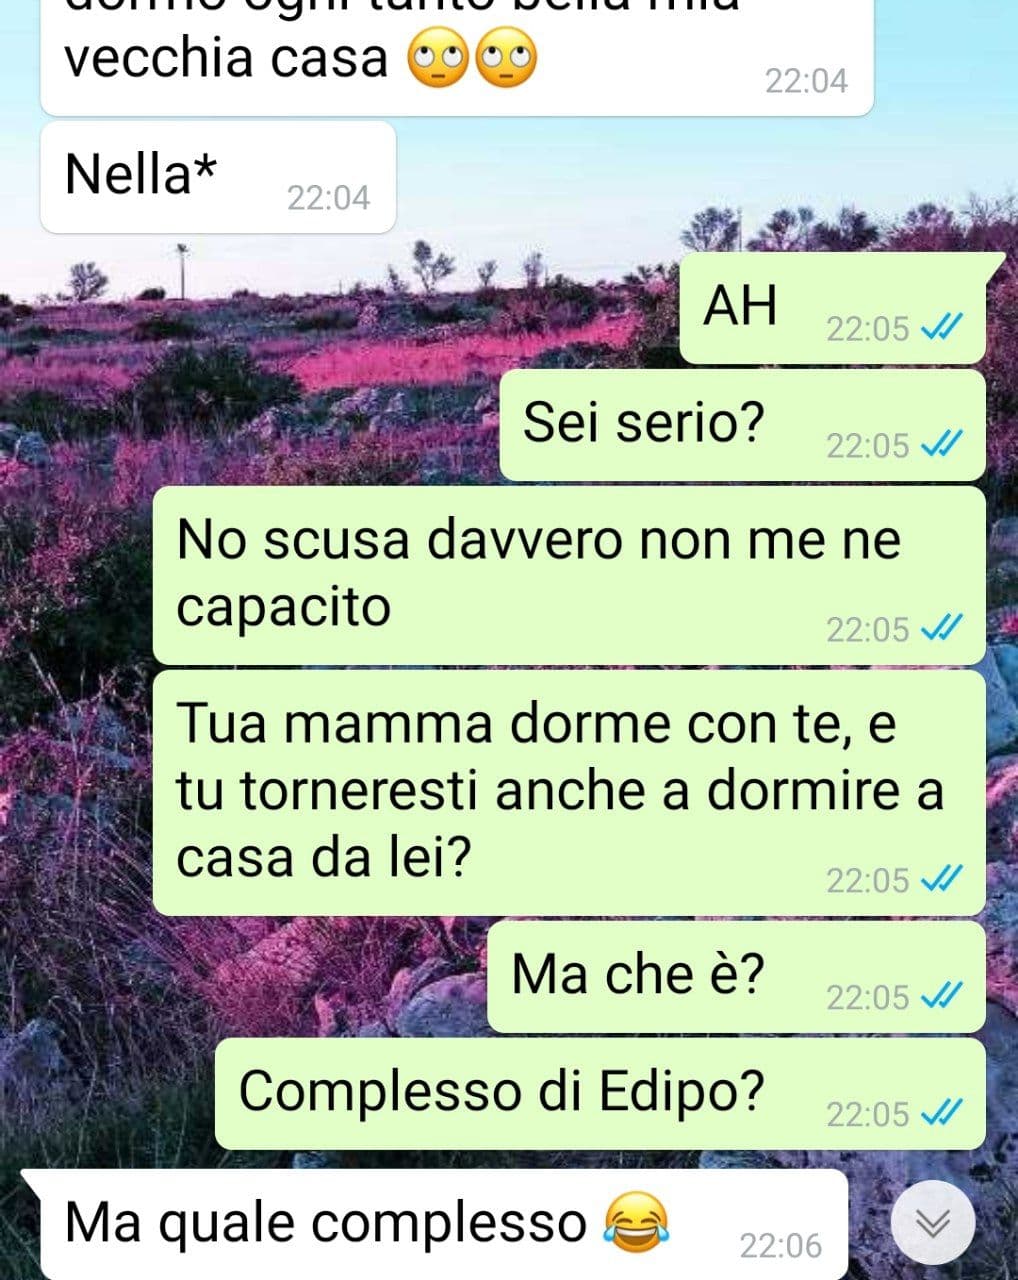Tap the "No scusa davvero non me ne capacito" message
The height and width of the screenshot is (1280, 1018).
(x=569, y=575)
